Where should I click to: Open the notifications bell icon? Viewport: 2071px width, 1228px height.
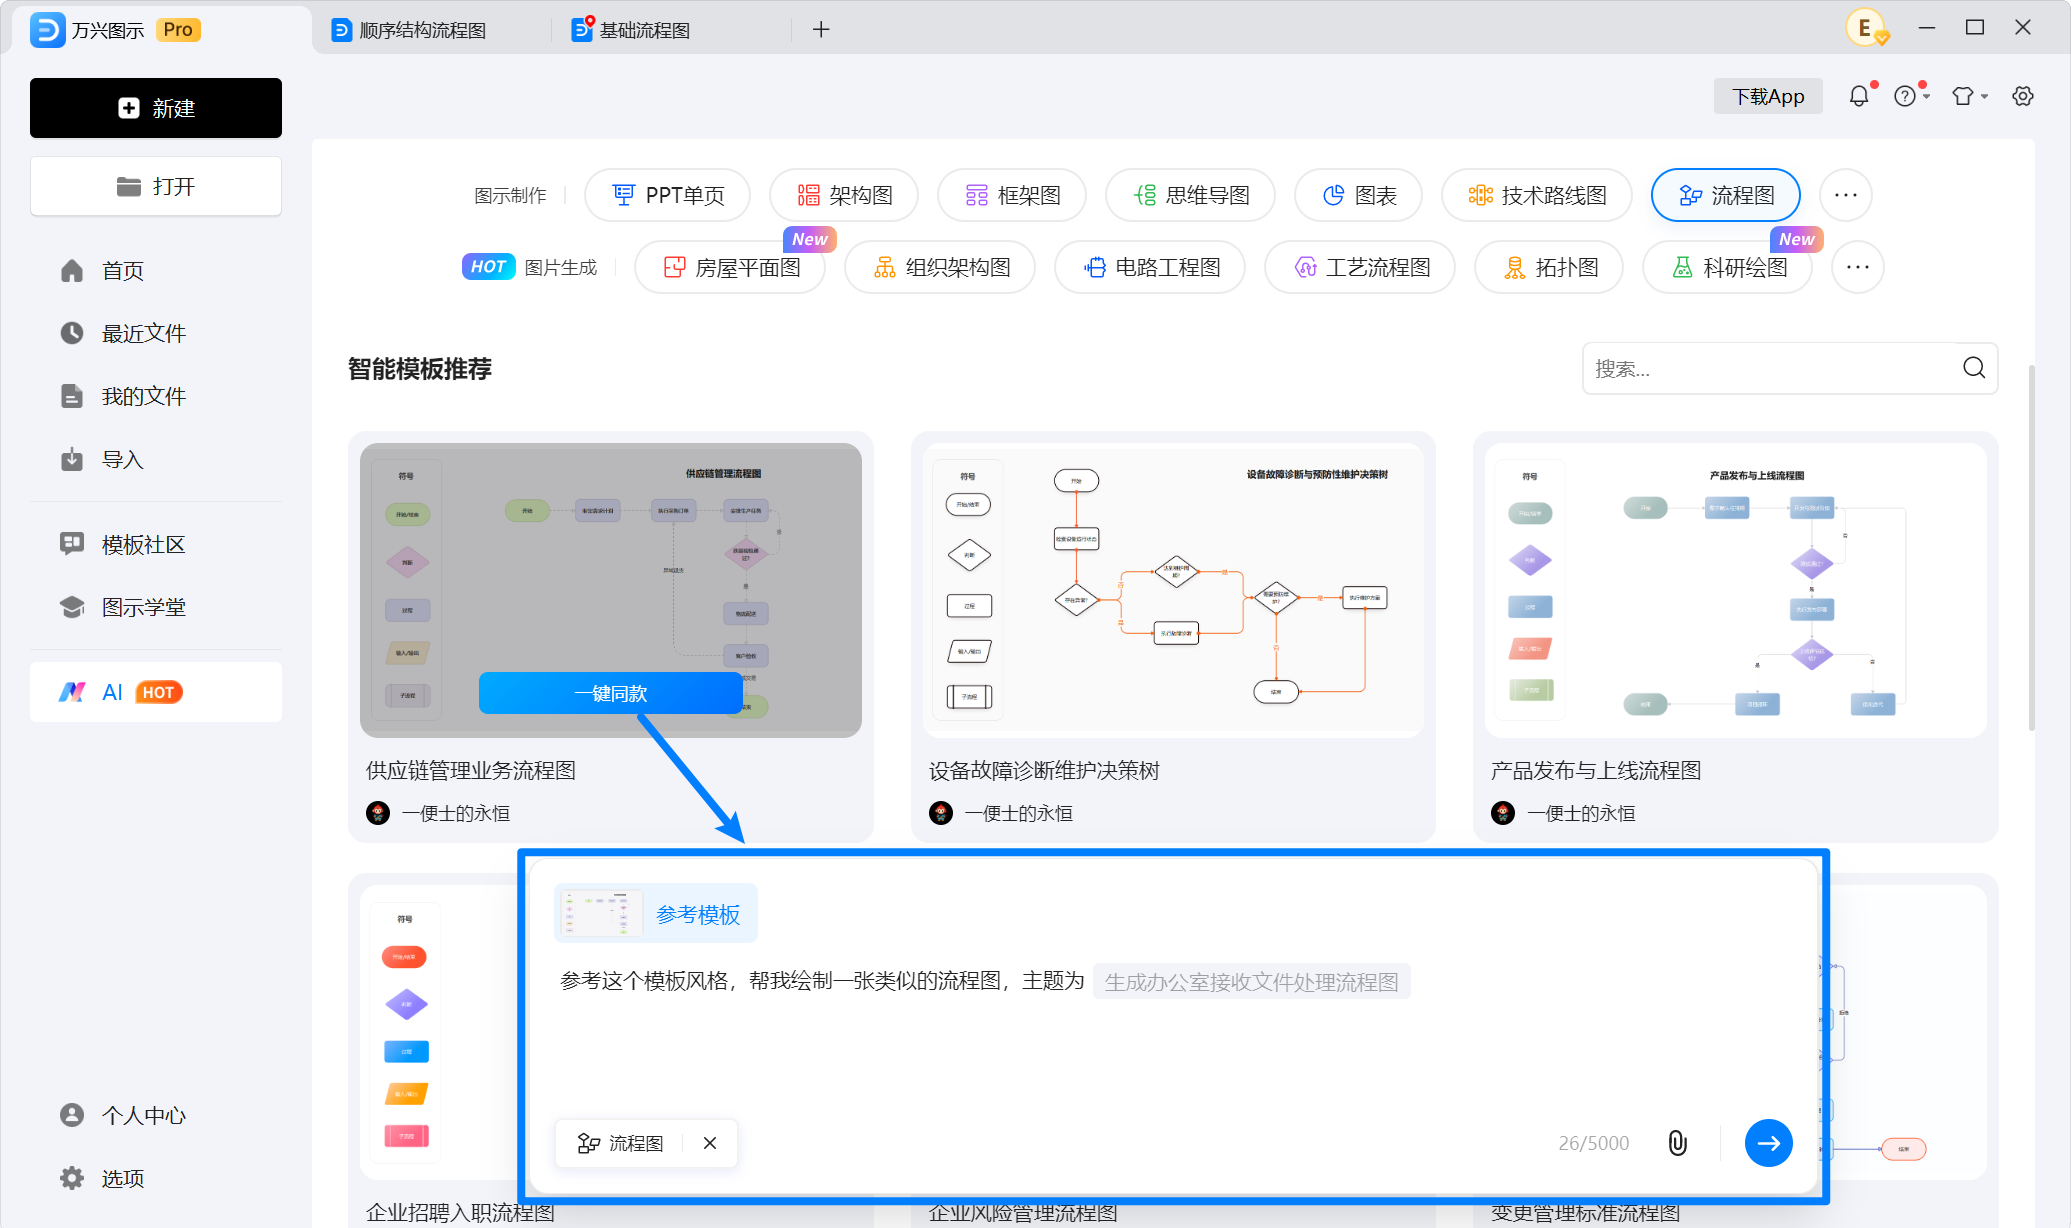pyautogui.click(x=1859, y=96)
